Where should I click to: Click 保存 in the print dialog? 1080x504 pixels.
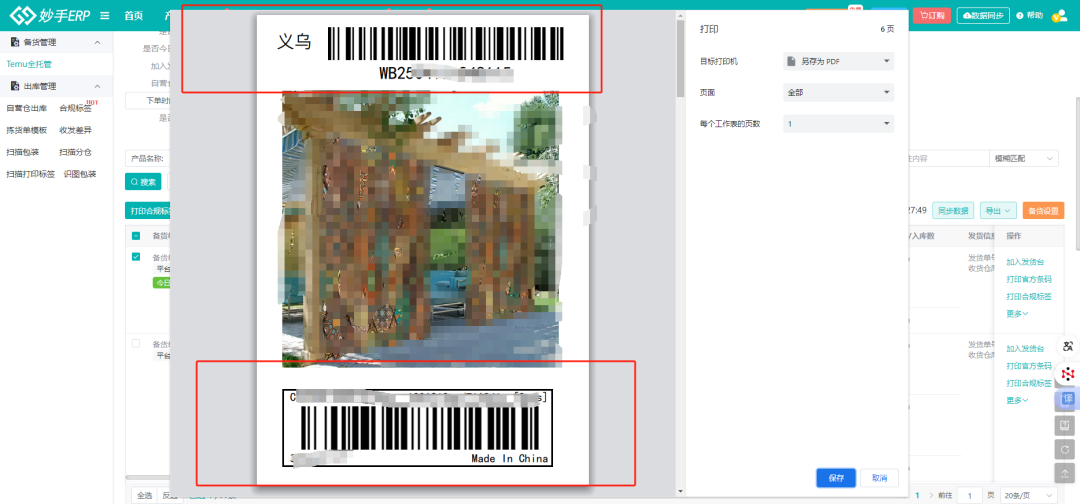pos(836,478)
